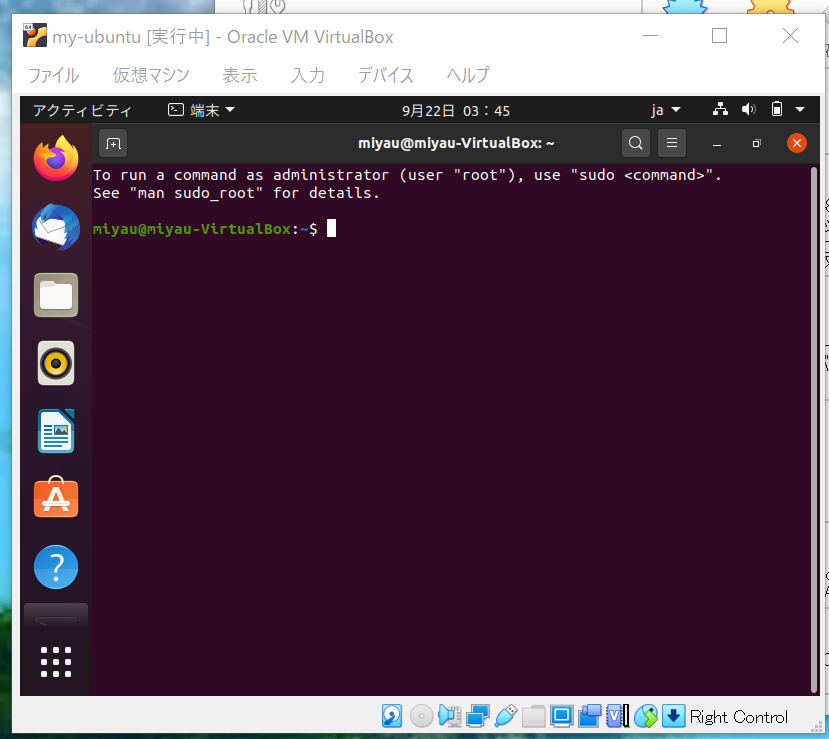829x739 pixels.
Task: Click the volume icon in top bar
Action: (x=749, y=110)
